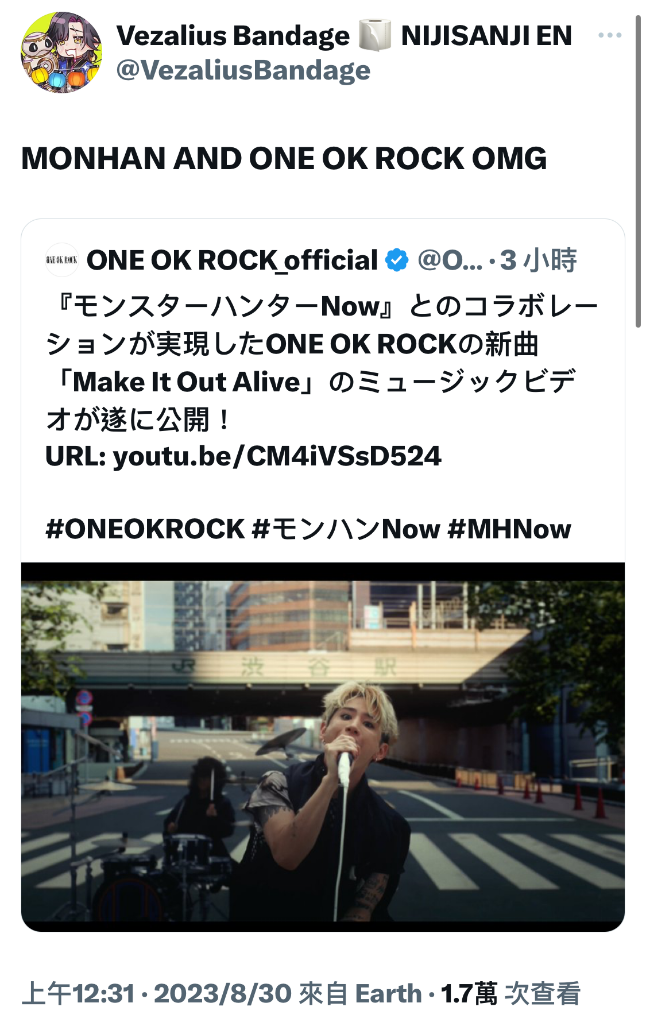Click the quoted tweet Japanese text body
Viewport: 646px width, 1024px height.
[x=321, y=362]
